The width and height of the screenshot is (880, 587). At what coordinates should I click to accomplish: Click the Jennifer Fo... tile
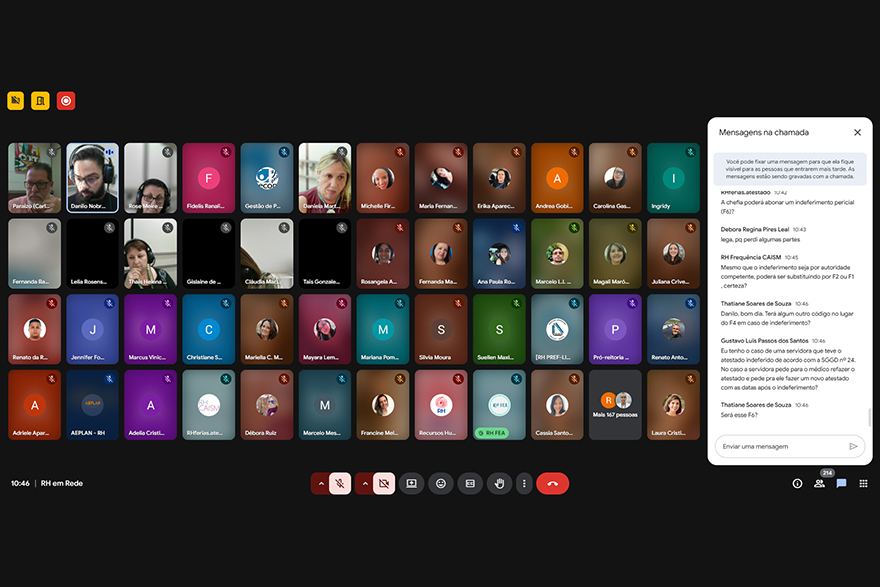[x=93, y=329]
